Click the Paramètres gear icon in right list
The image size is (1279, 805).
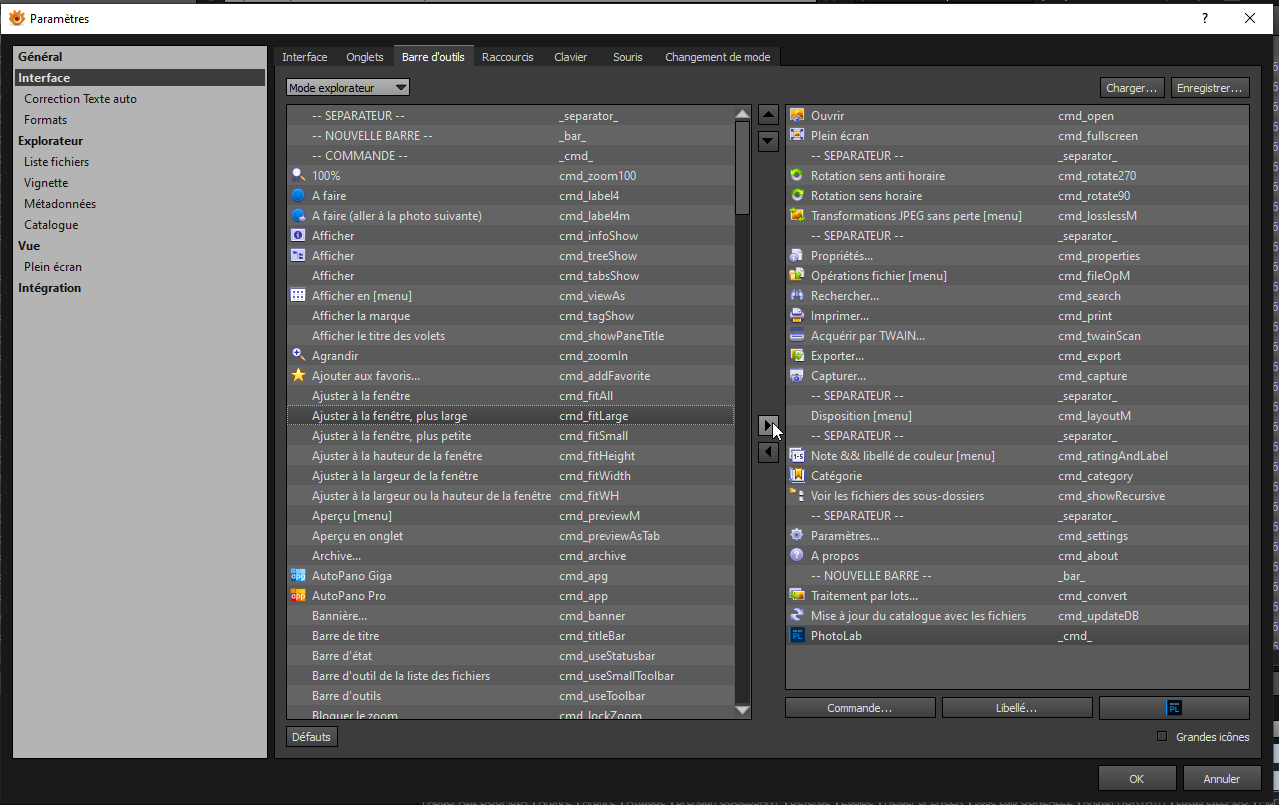tap(797, 536)
